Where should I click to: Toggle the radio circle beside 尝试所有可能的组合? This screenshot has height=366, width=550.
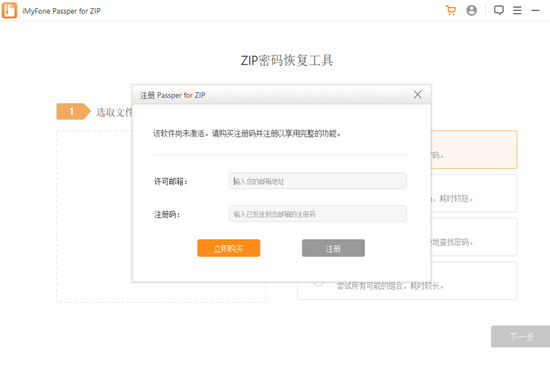pyautogui.click(x=318, y=283)
